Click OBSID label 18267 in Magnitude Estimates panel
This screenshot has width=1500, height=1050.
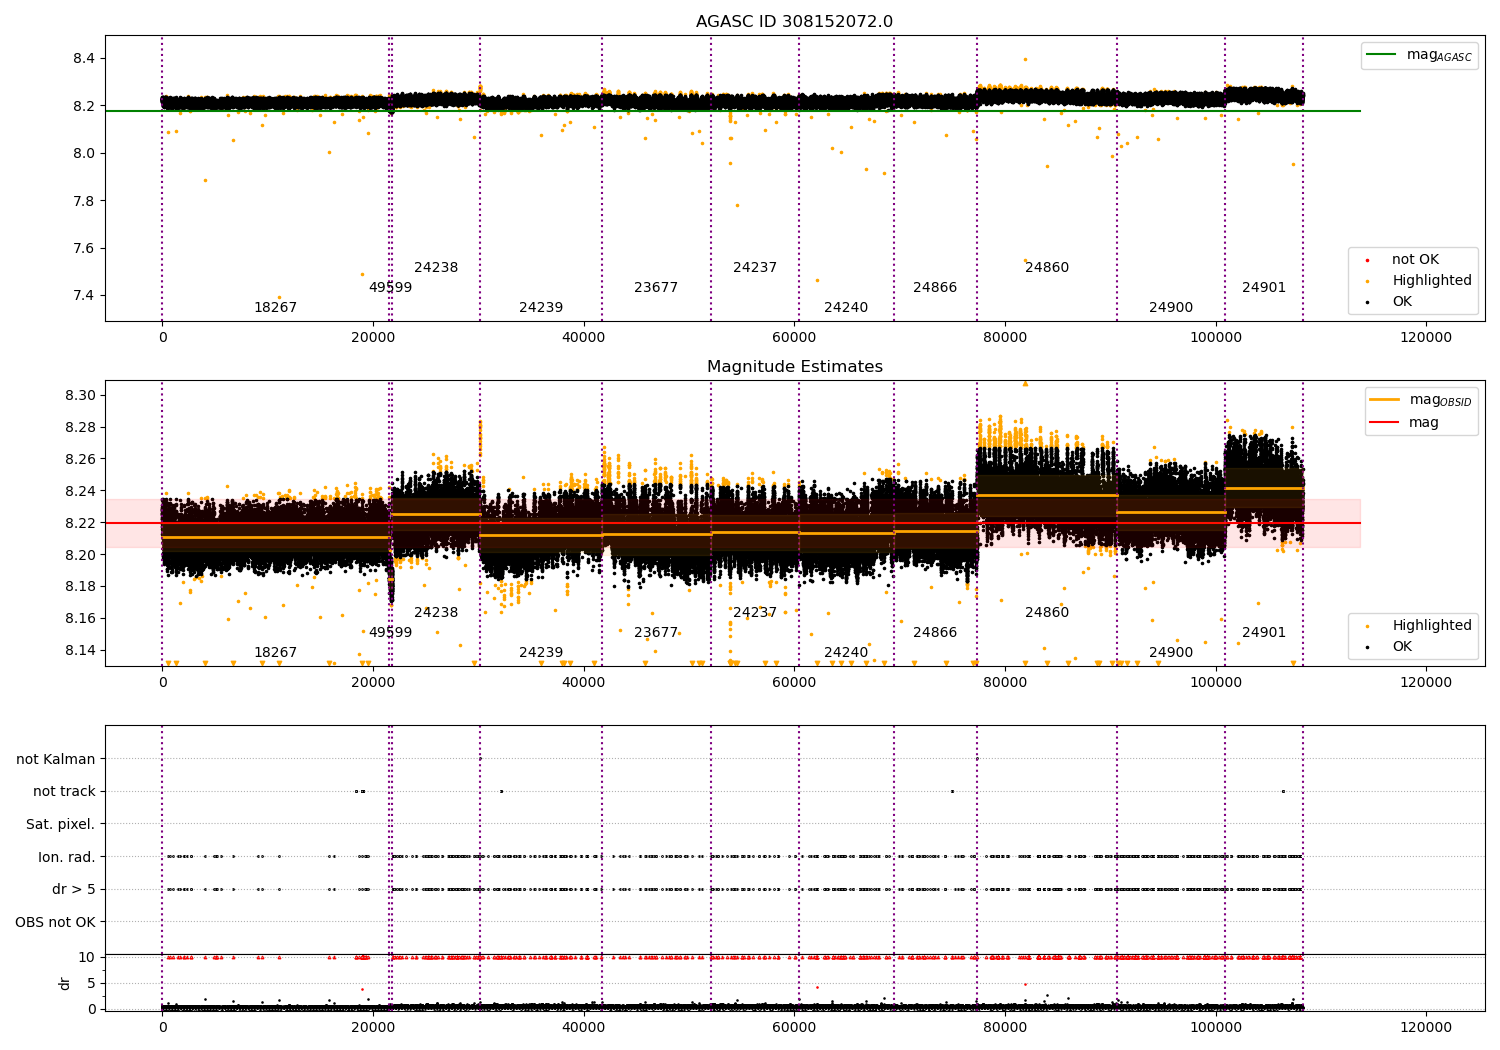[x=275, y=652]
